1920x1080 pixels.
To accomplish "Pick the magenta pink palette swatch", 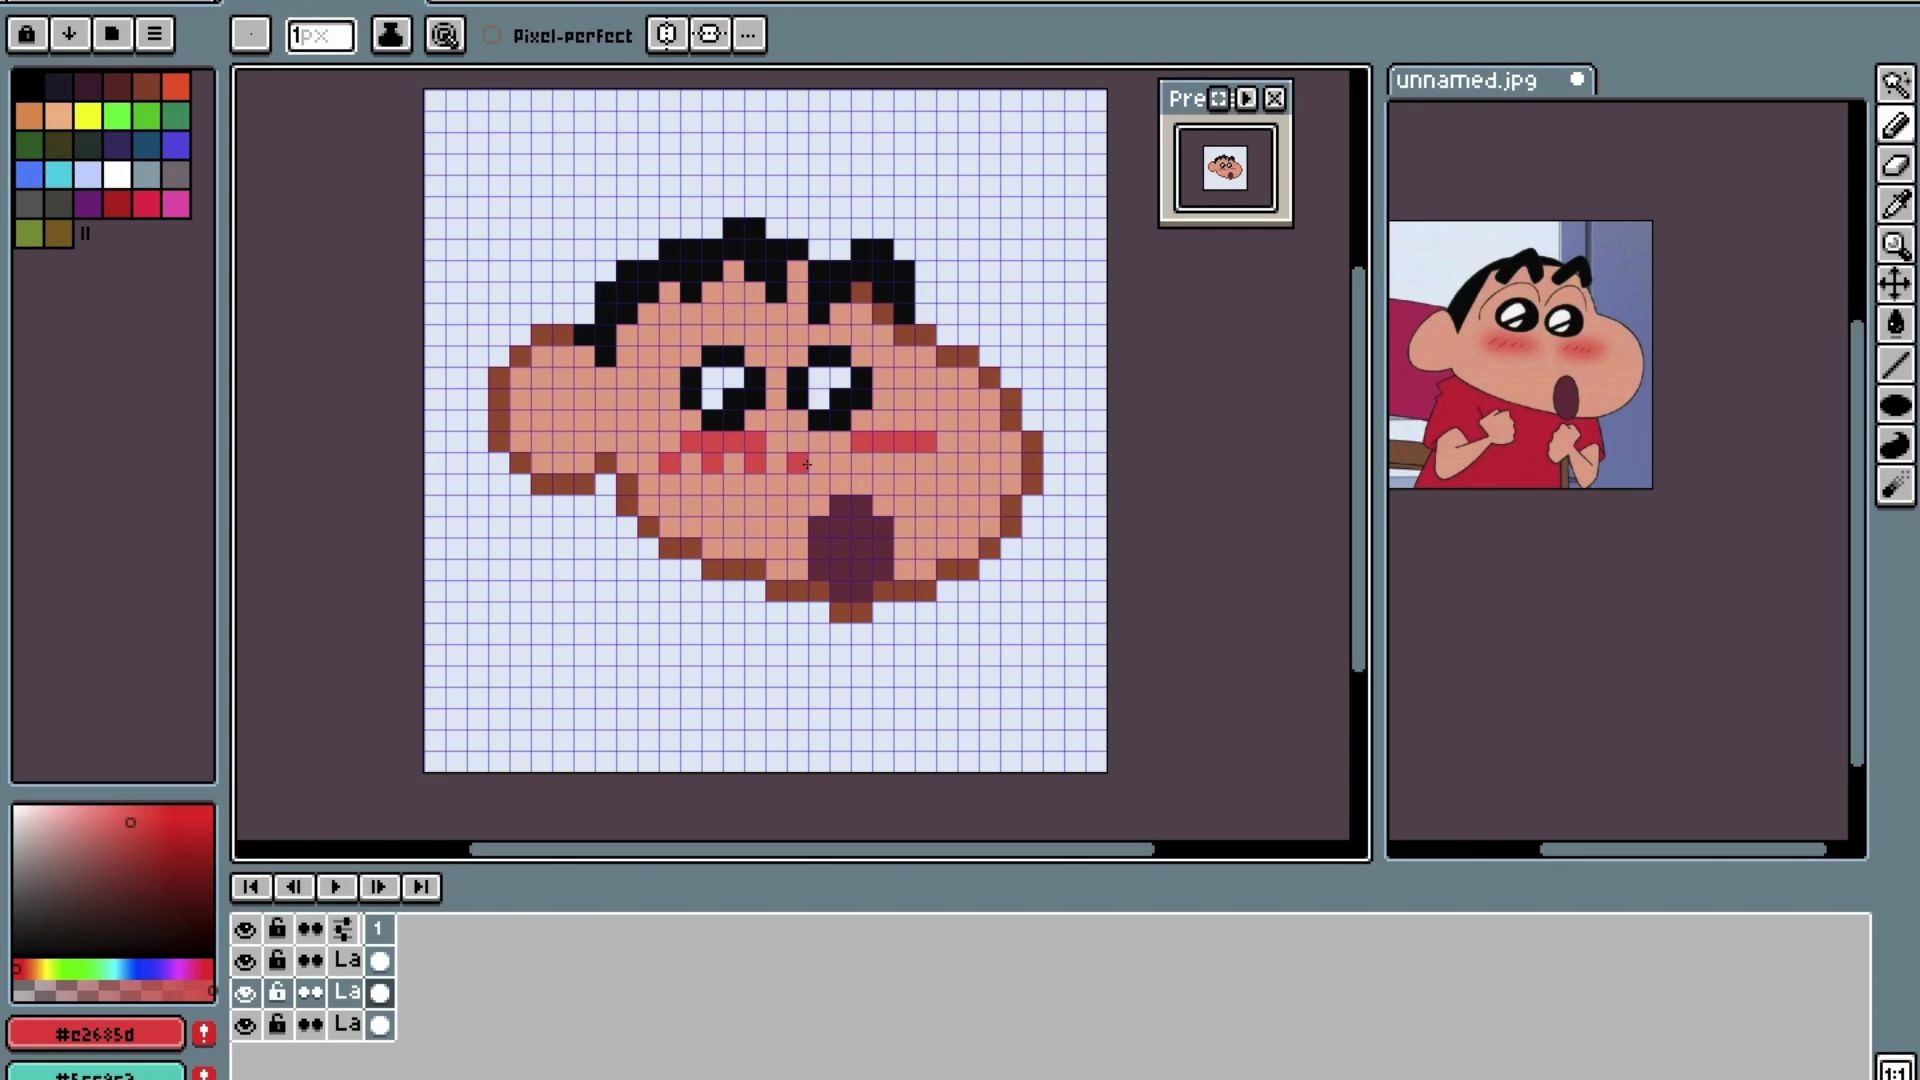I will (176, 204).
